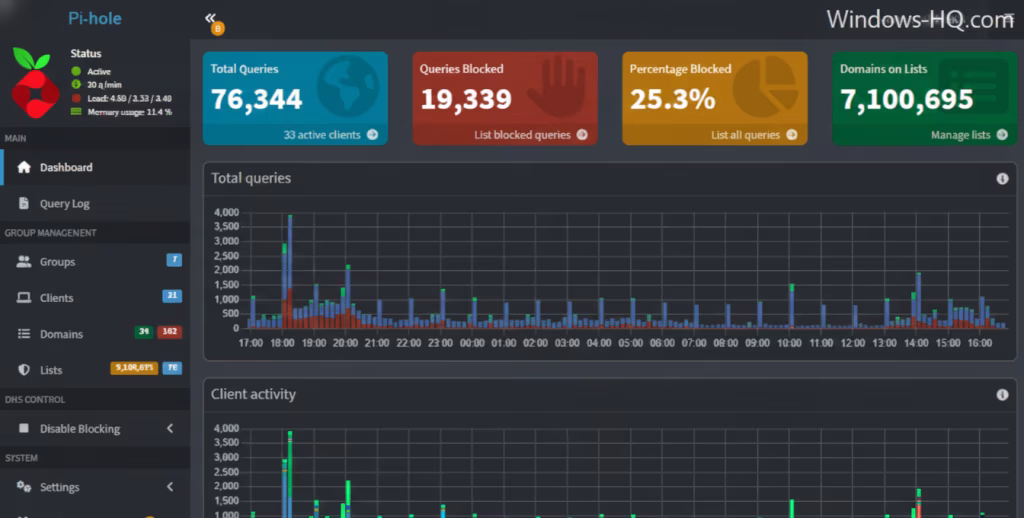Click the Total Queries value 76,344
This screenshot has height=518, width=1024.
256,99
